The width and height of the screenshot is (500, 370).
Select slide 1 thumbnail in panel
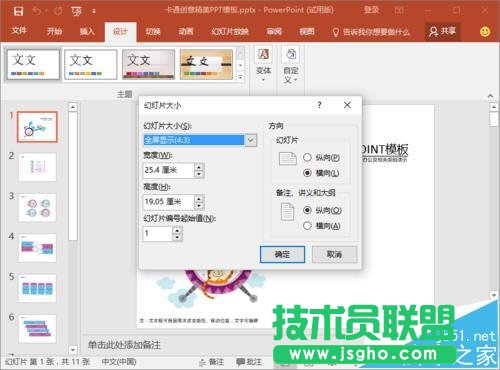tap(37, 127)
